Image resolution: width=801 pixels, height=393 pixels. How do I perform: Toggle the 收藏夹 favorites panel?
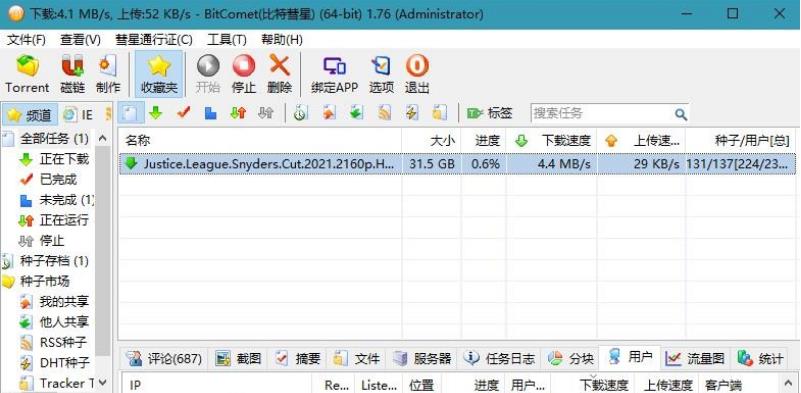[x=159, y=74]
